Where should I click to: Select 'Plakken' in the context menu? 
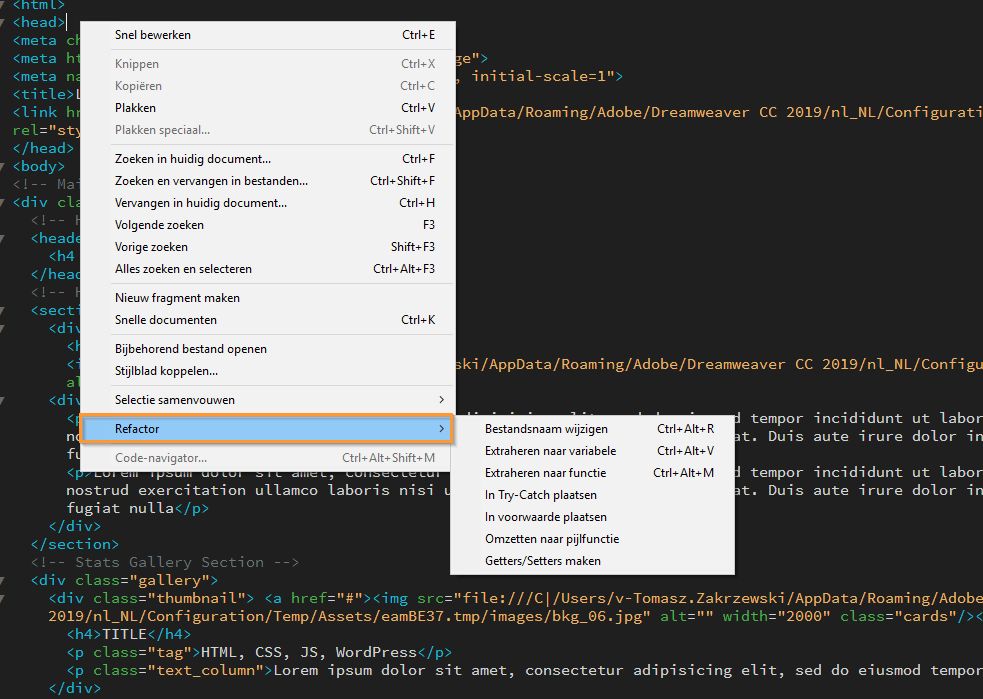click(134, 107)
